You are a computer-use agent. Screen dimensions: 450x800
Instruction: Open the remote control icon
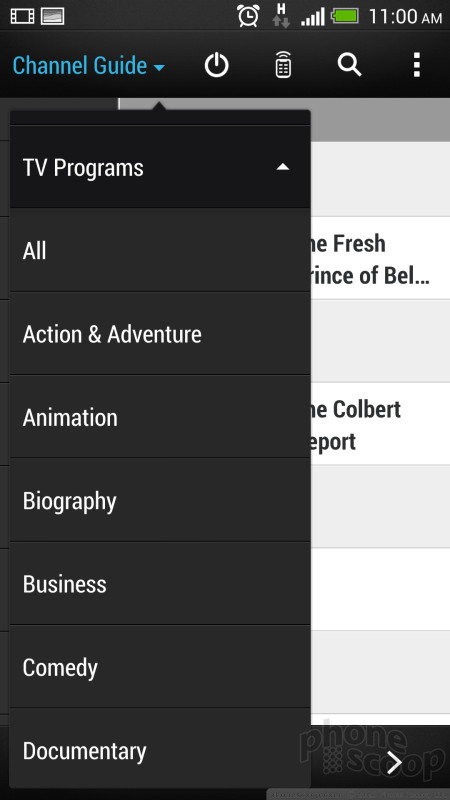(283, 66)
